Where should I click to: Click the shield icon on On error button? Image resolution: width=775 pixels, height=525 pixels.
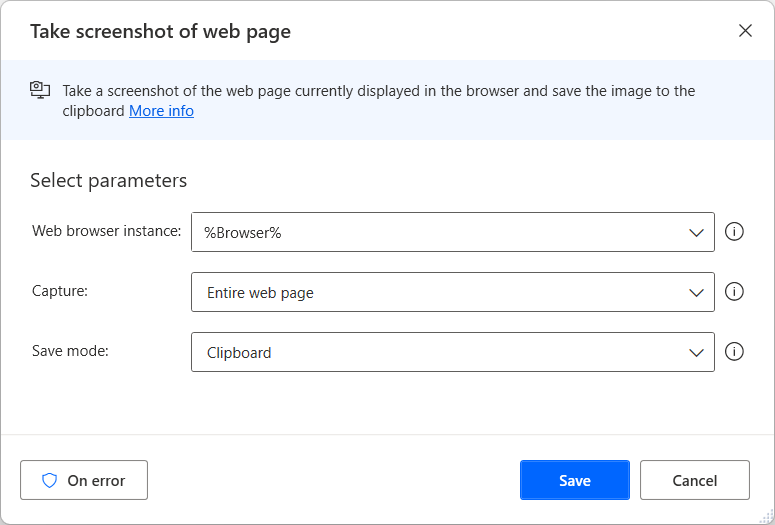tap(49, 480)
